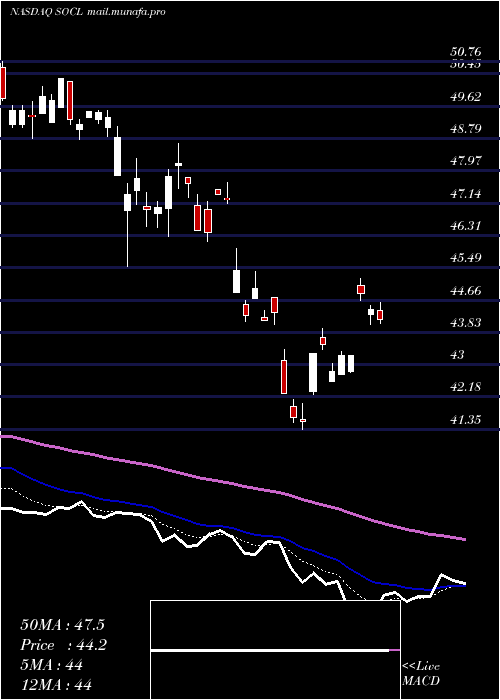
Task: Click the 46.31 price level label
Action: tap(465, 226)
